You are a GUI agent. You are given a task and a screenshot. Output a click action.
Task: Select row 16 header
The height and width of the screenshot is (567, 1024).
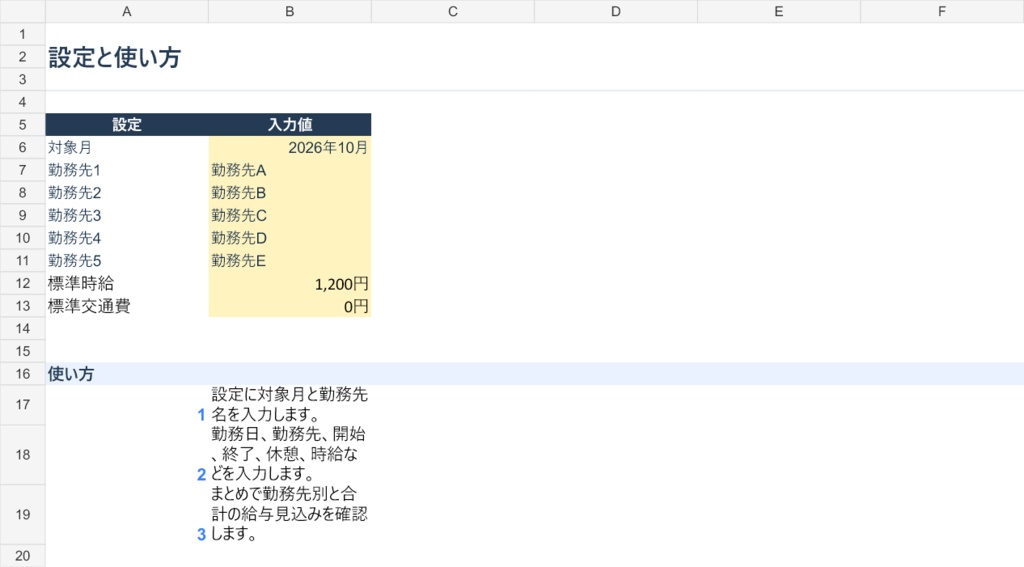click(22, 374)
